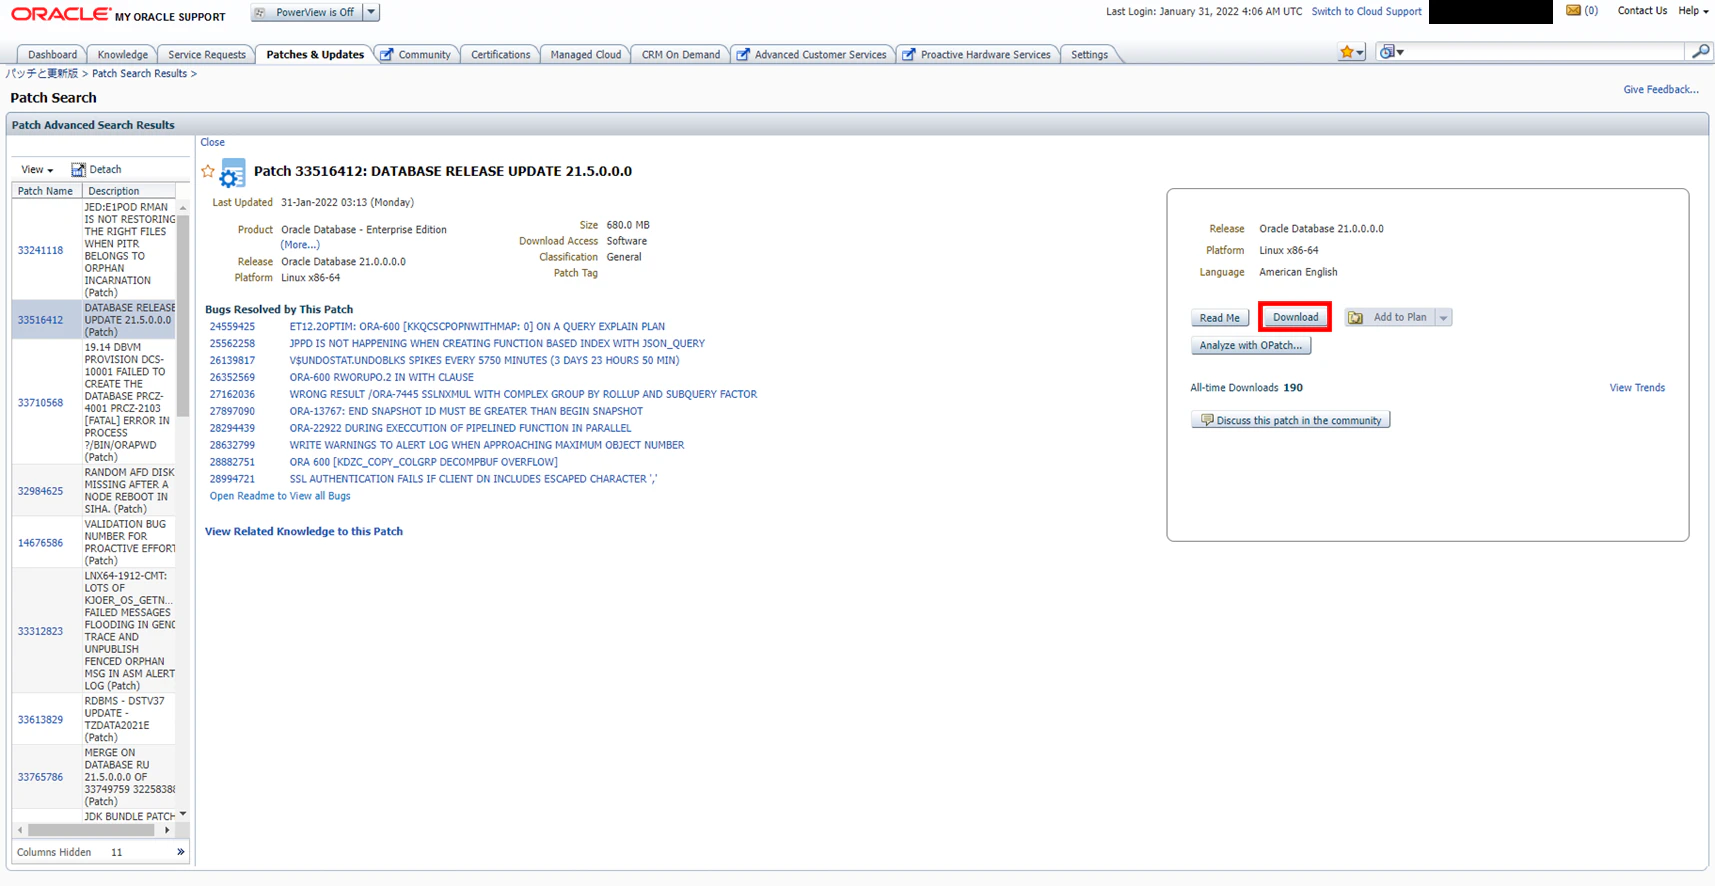
Task: Open bug 28994721 SSL authentication link
Action: (x=232, y=479)
